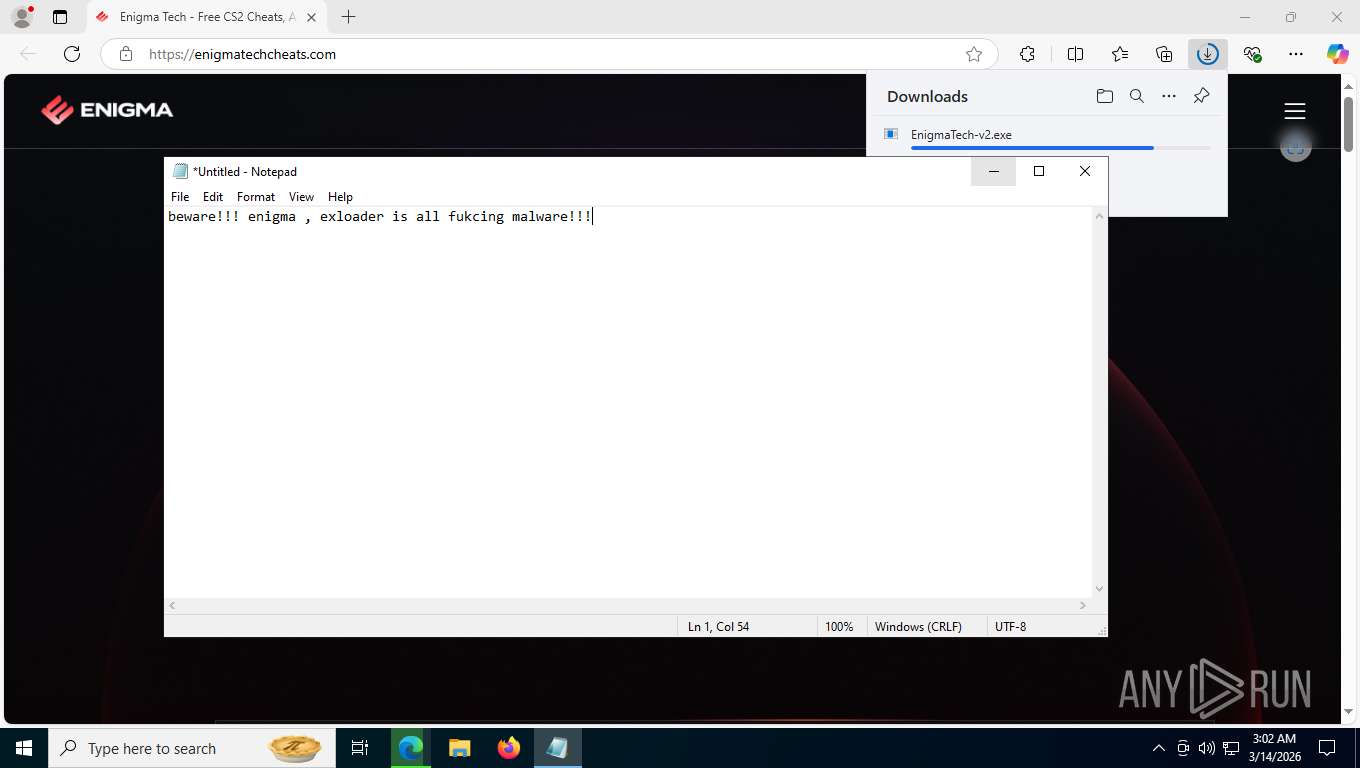Viewport: 1360px width, 768px height.
Task: Open the Enigma site hamburger menu
Action: point(1295,111)
